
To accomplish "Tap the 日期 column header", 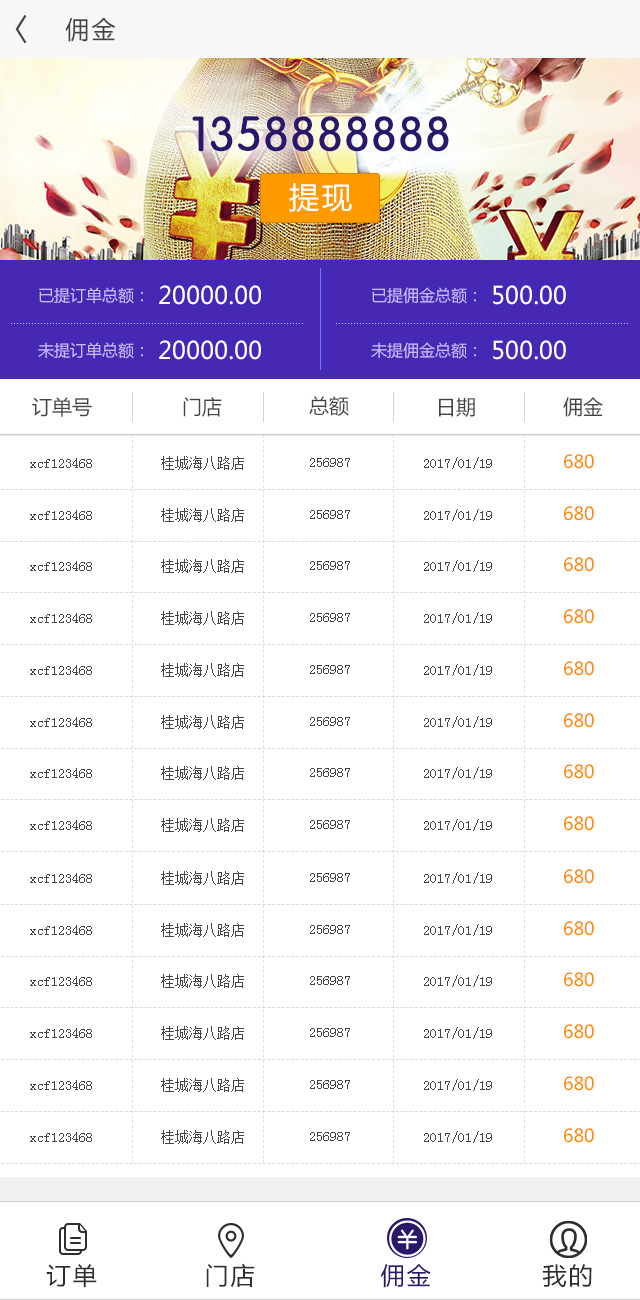I will click(457, 407).
